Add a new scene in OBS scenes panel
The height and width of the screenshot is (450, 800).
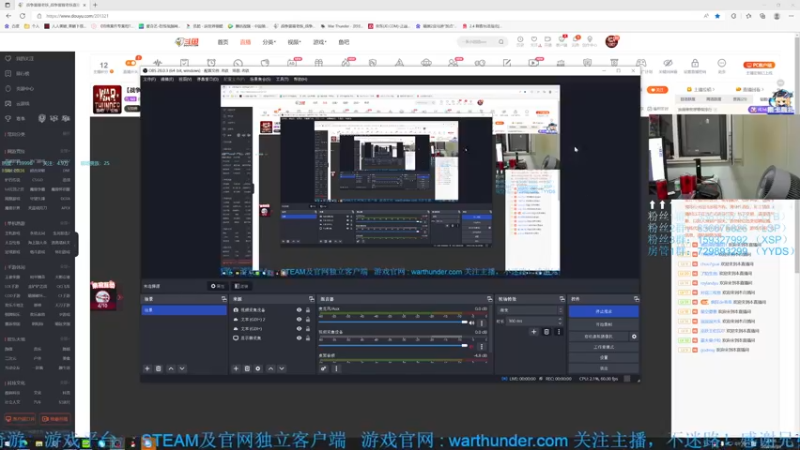click(x=147, y=368)
